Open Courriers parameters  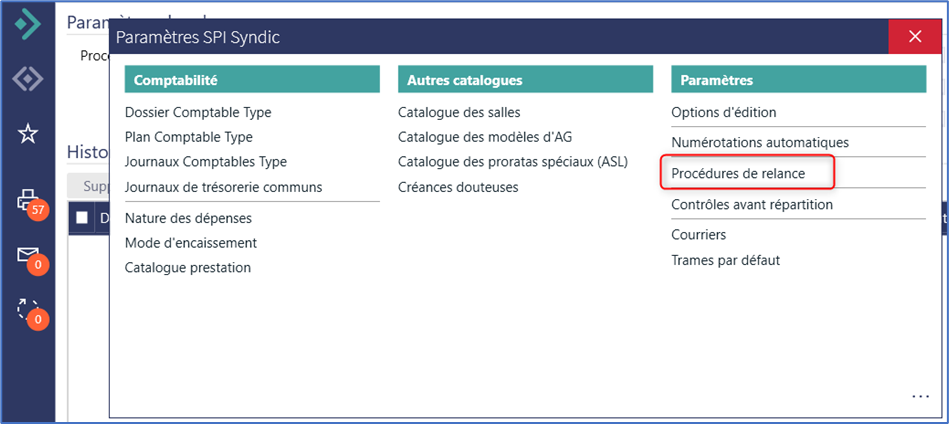click(698, 235)
